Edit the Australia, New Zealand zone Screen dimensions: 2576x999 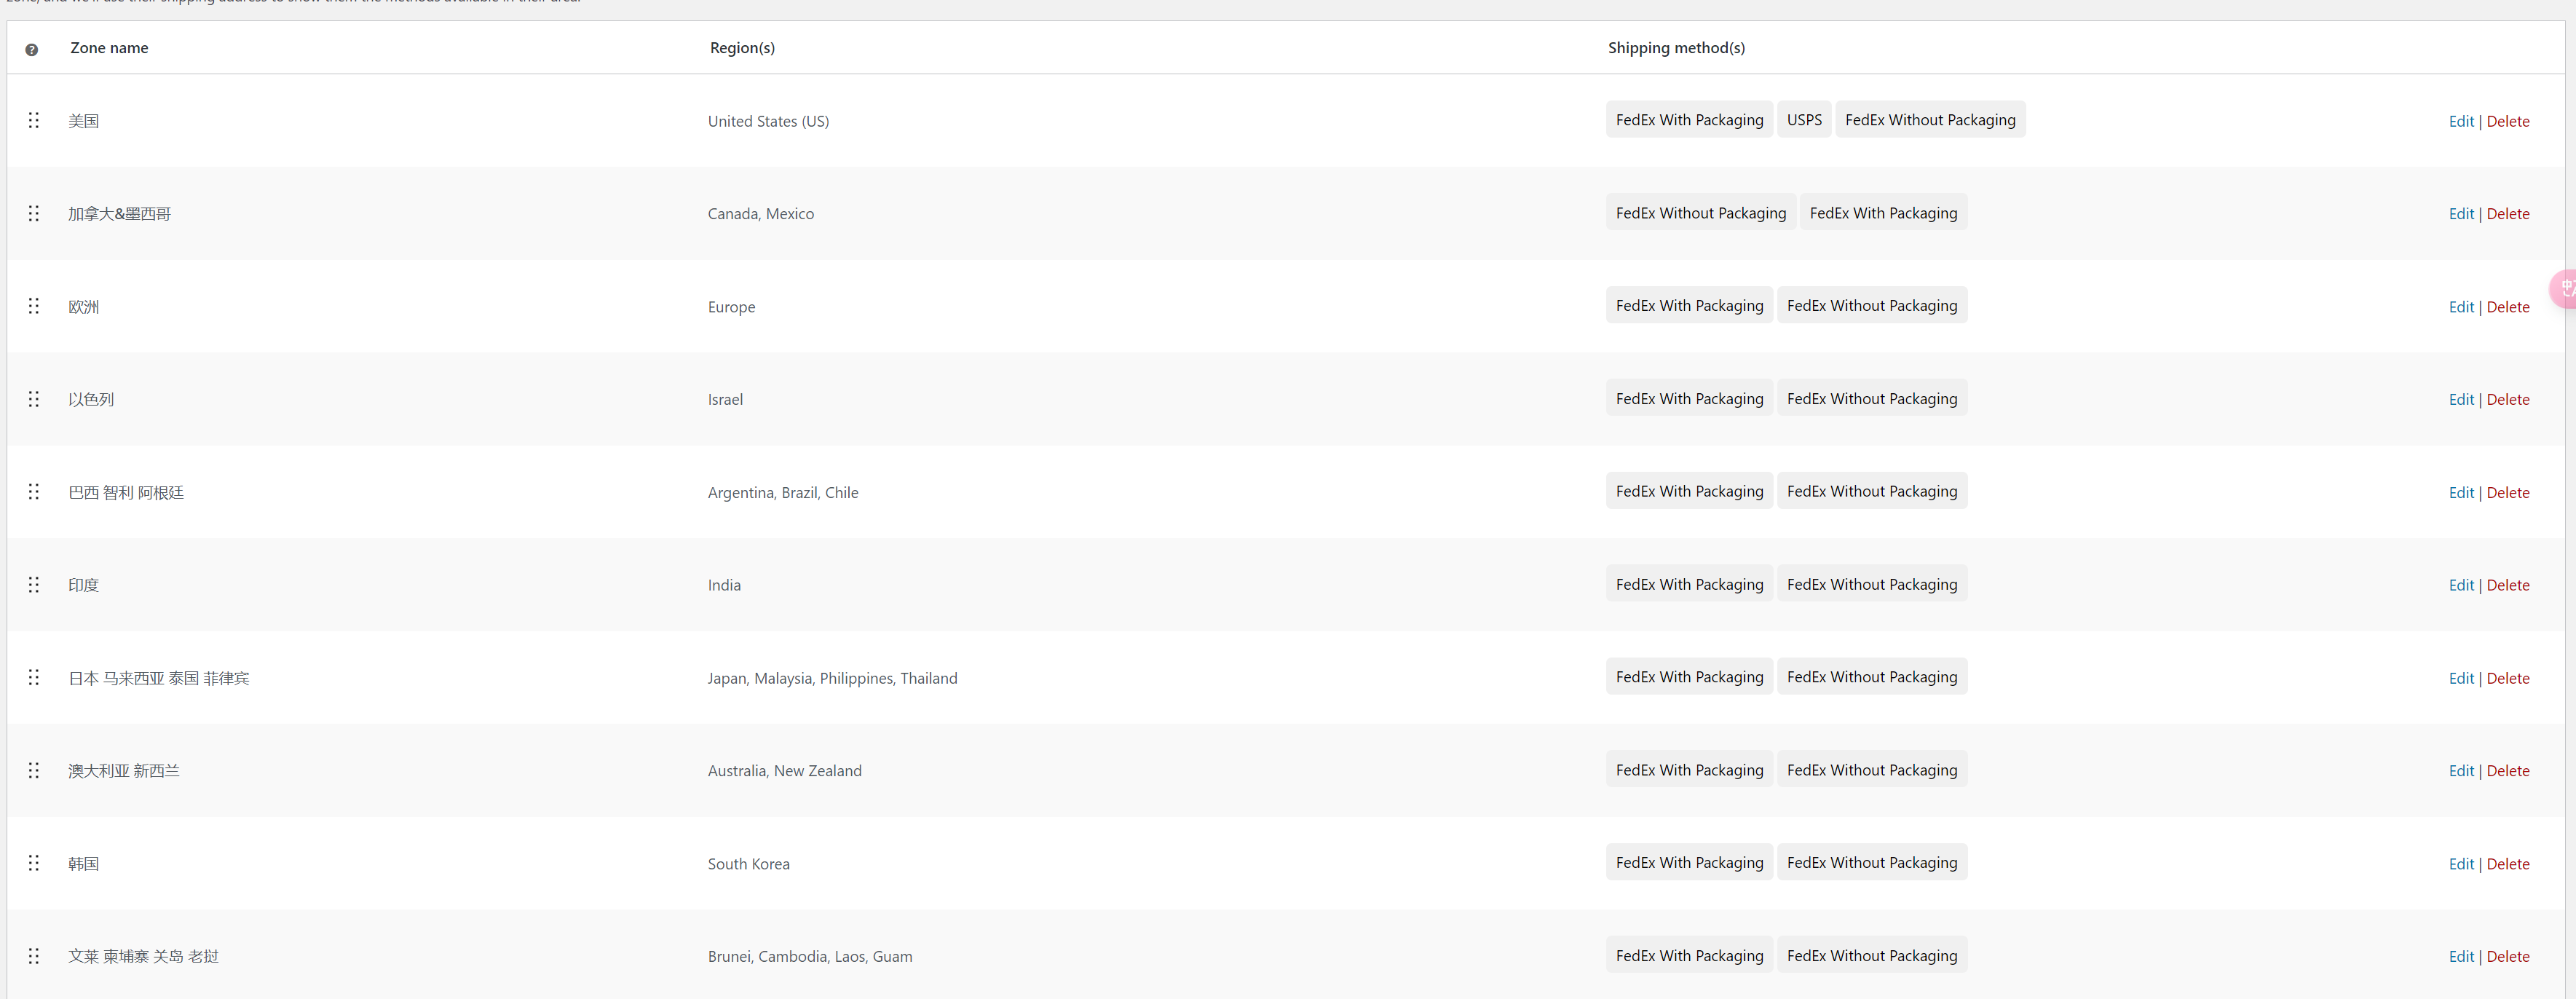(x=2460, y=771)
